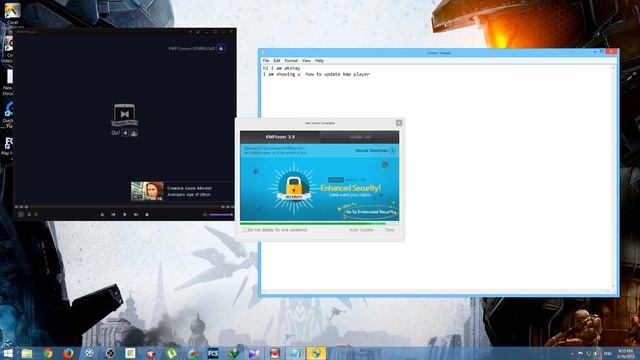Click the red round taskbar icon

click(x=151, y=353)
